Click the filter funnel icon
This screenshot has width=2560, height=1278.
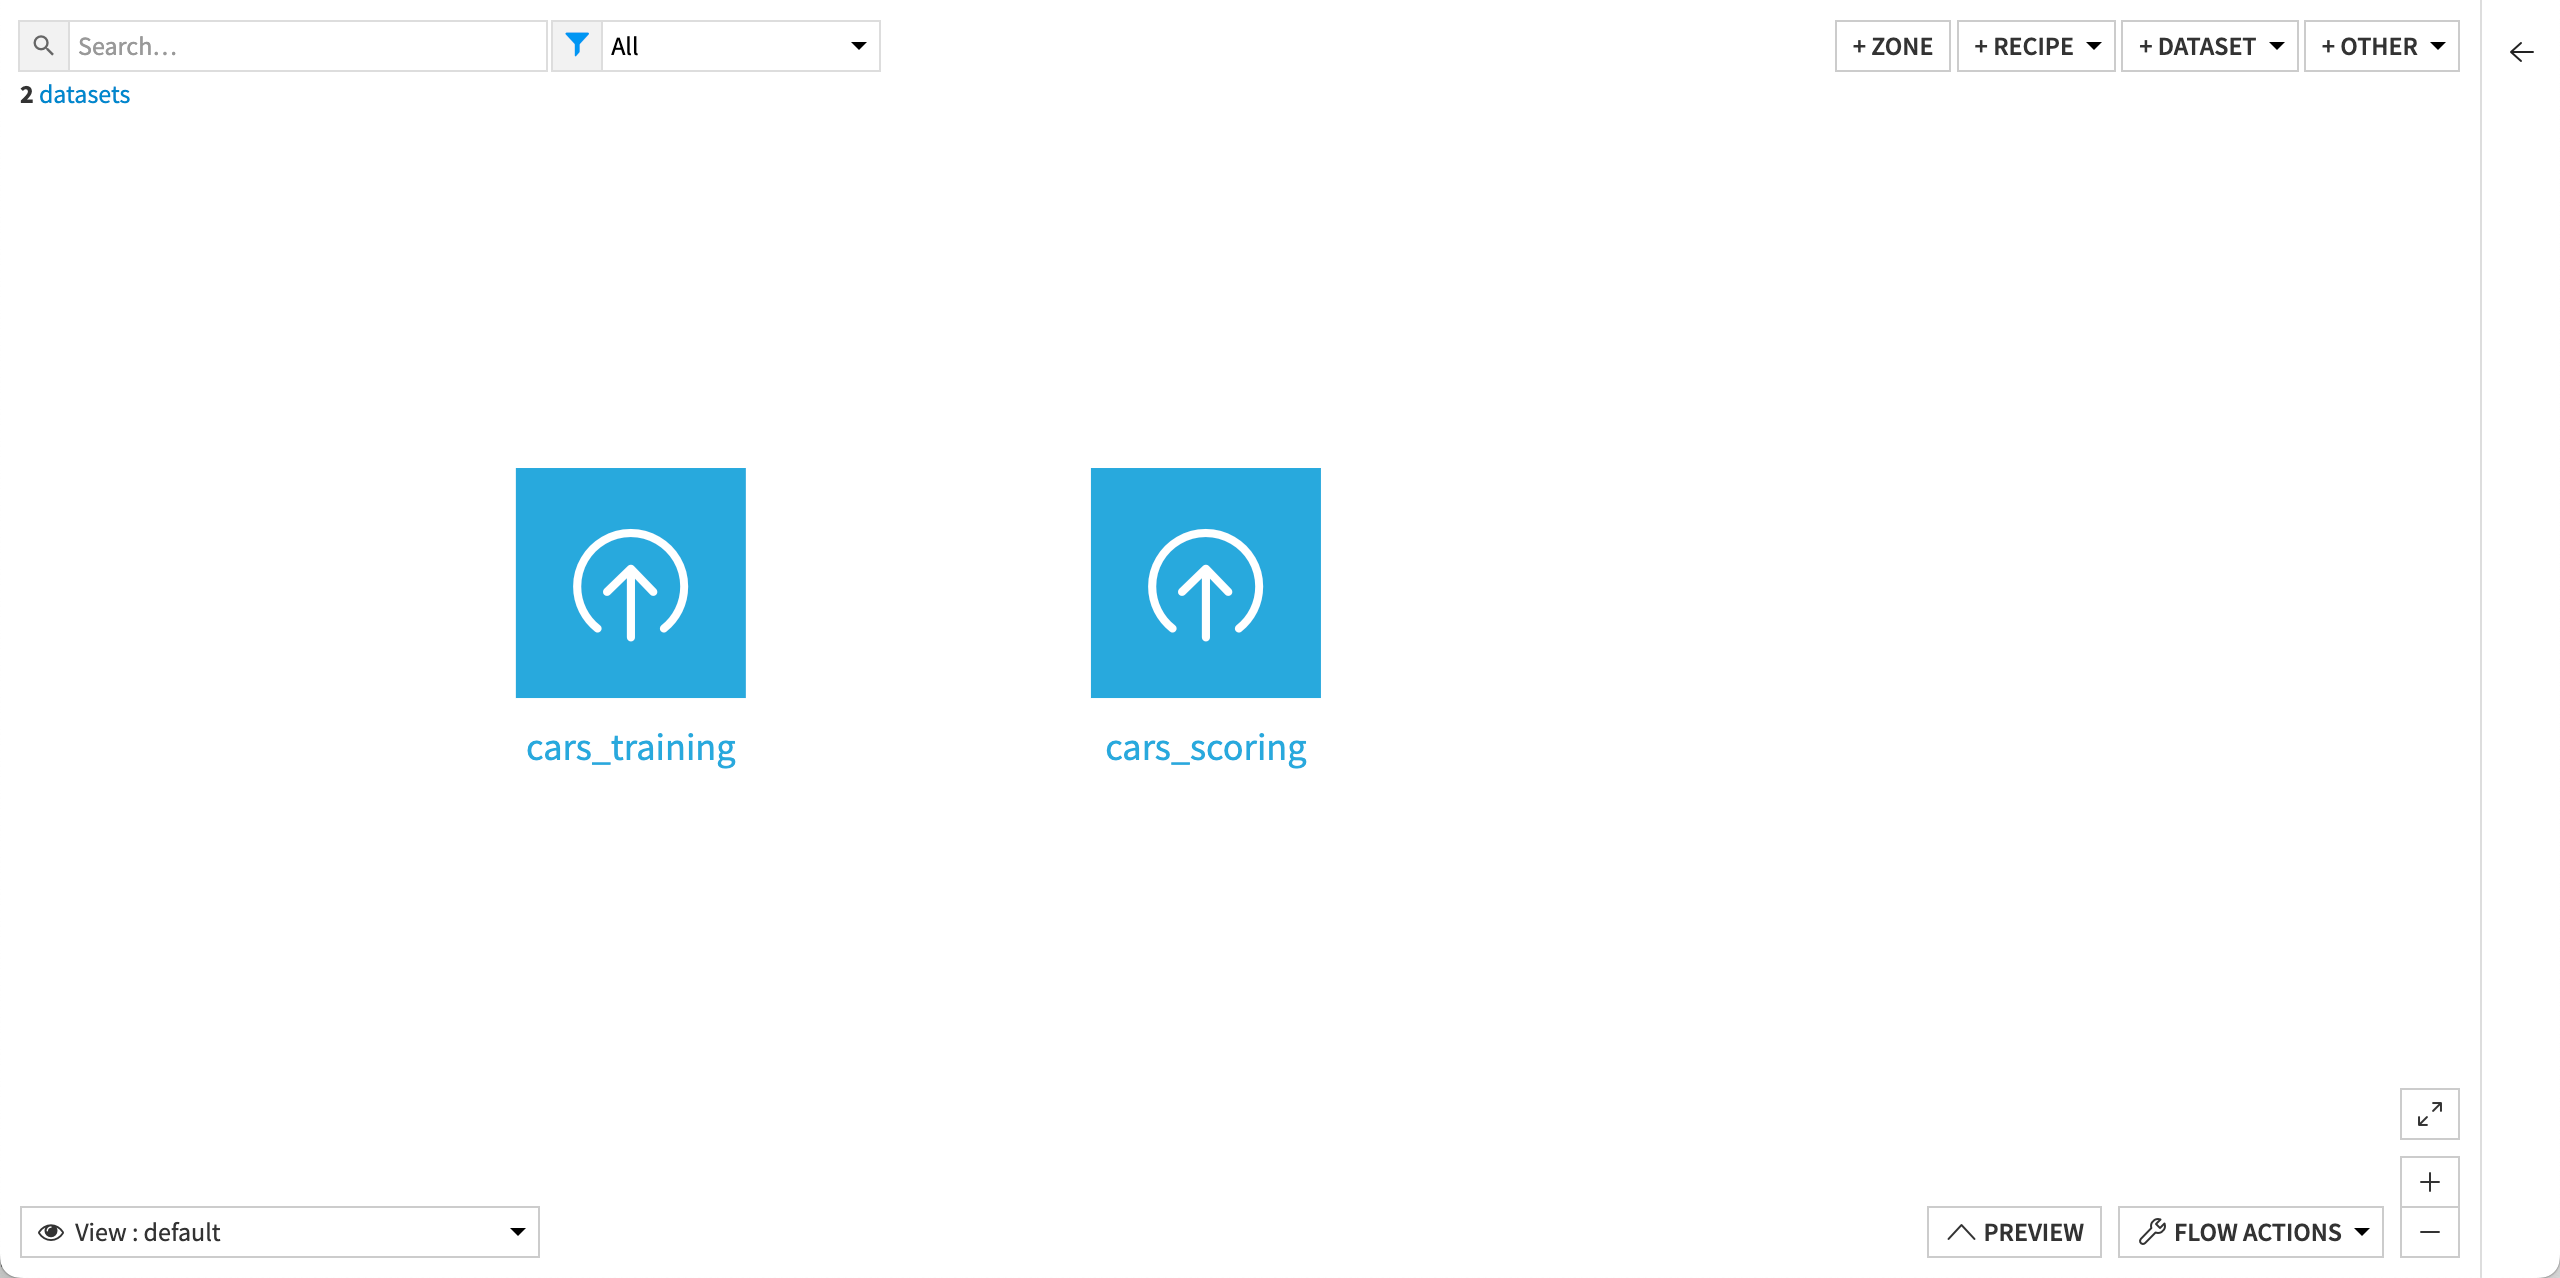tap(578, 45)
